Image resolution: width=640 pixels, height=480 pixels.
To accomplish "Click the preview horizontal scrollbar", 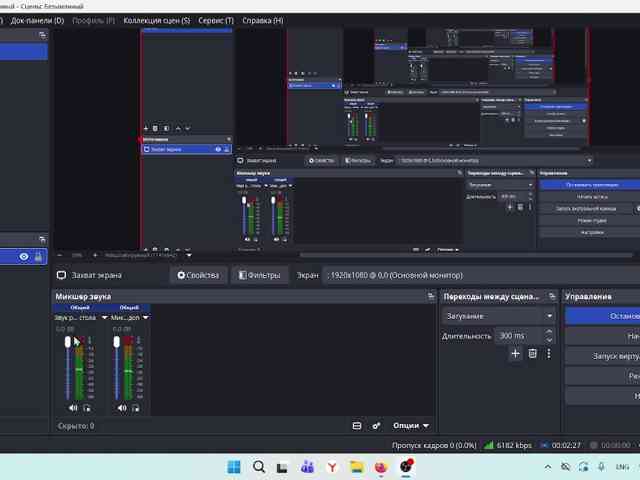I will click(465, 255).
